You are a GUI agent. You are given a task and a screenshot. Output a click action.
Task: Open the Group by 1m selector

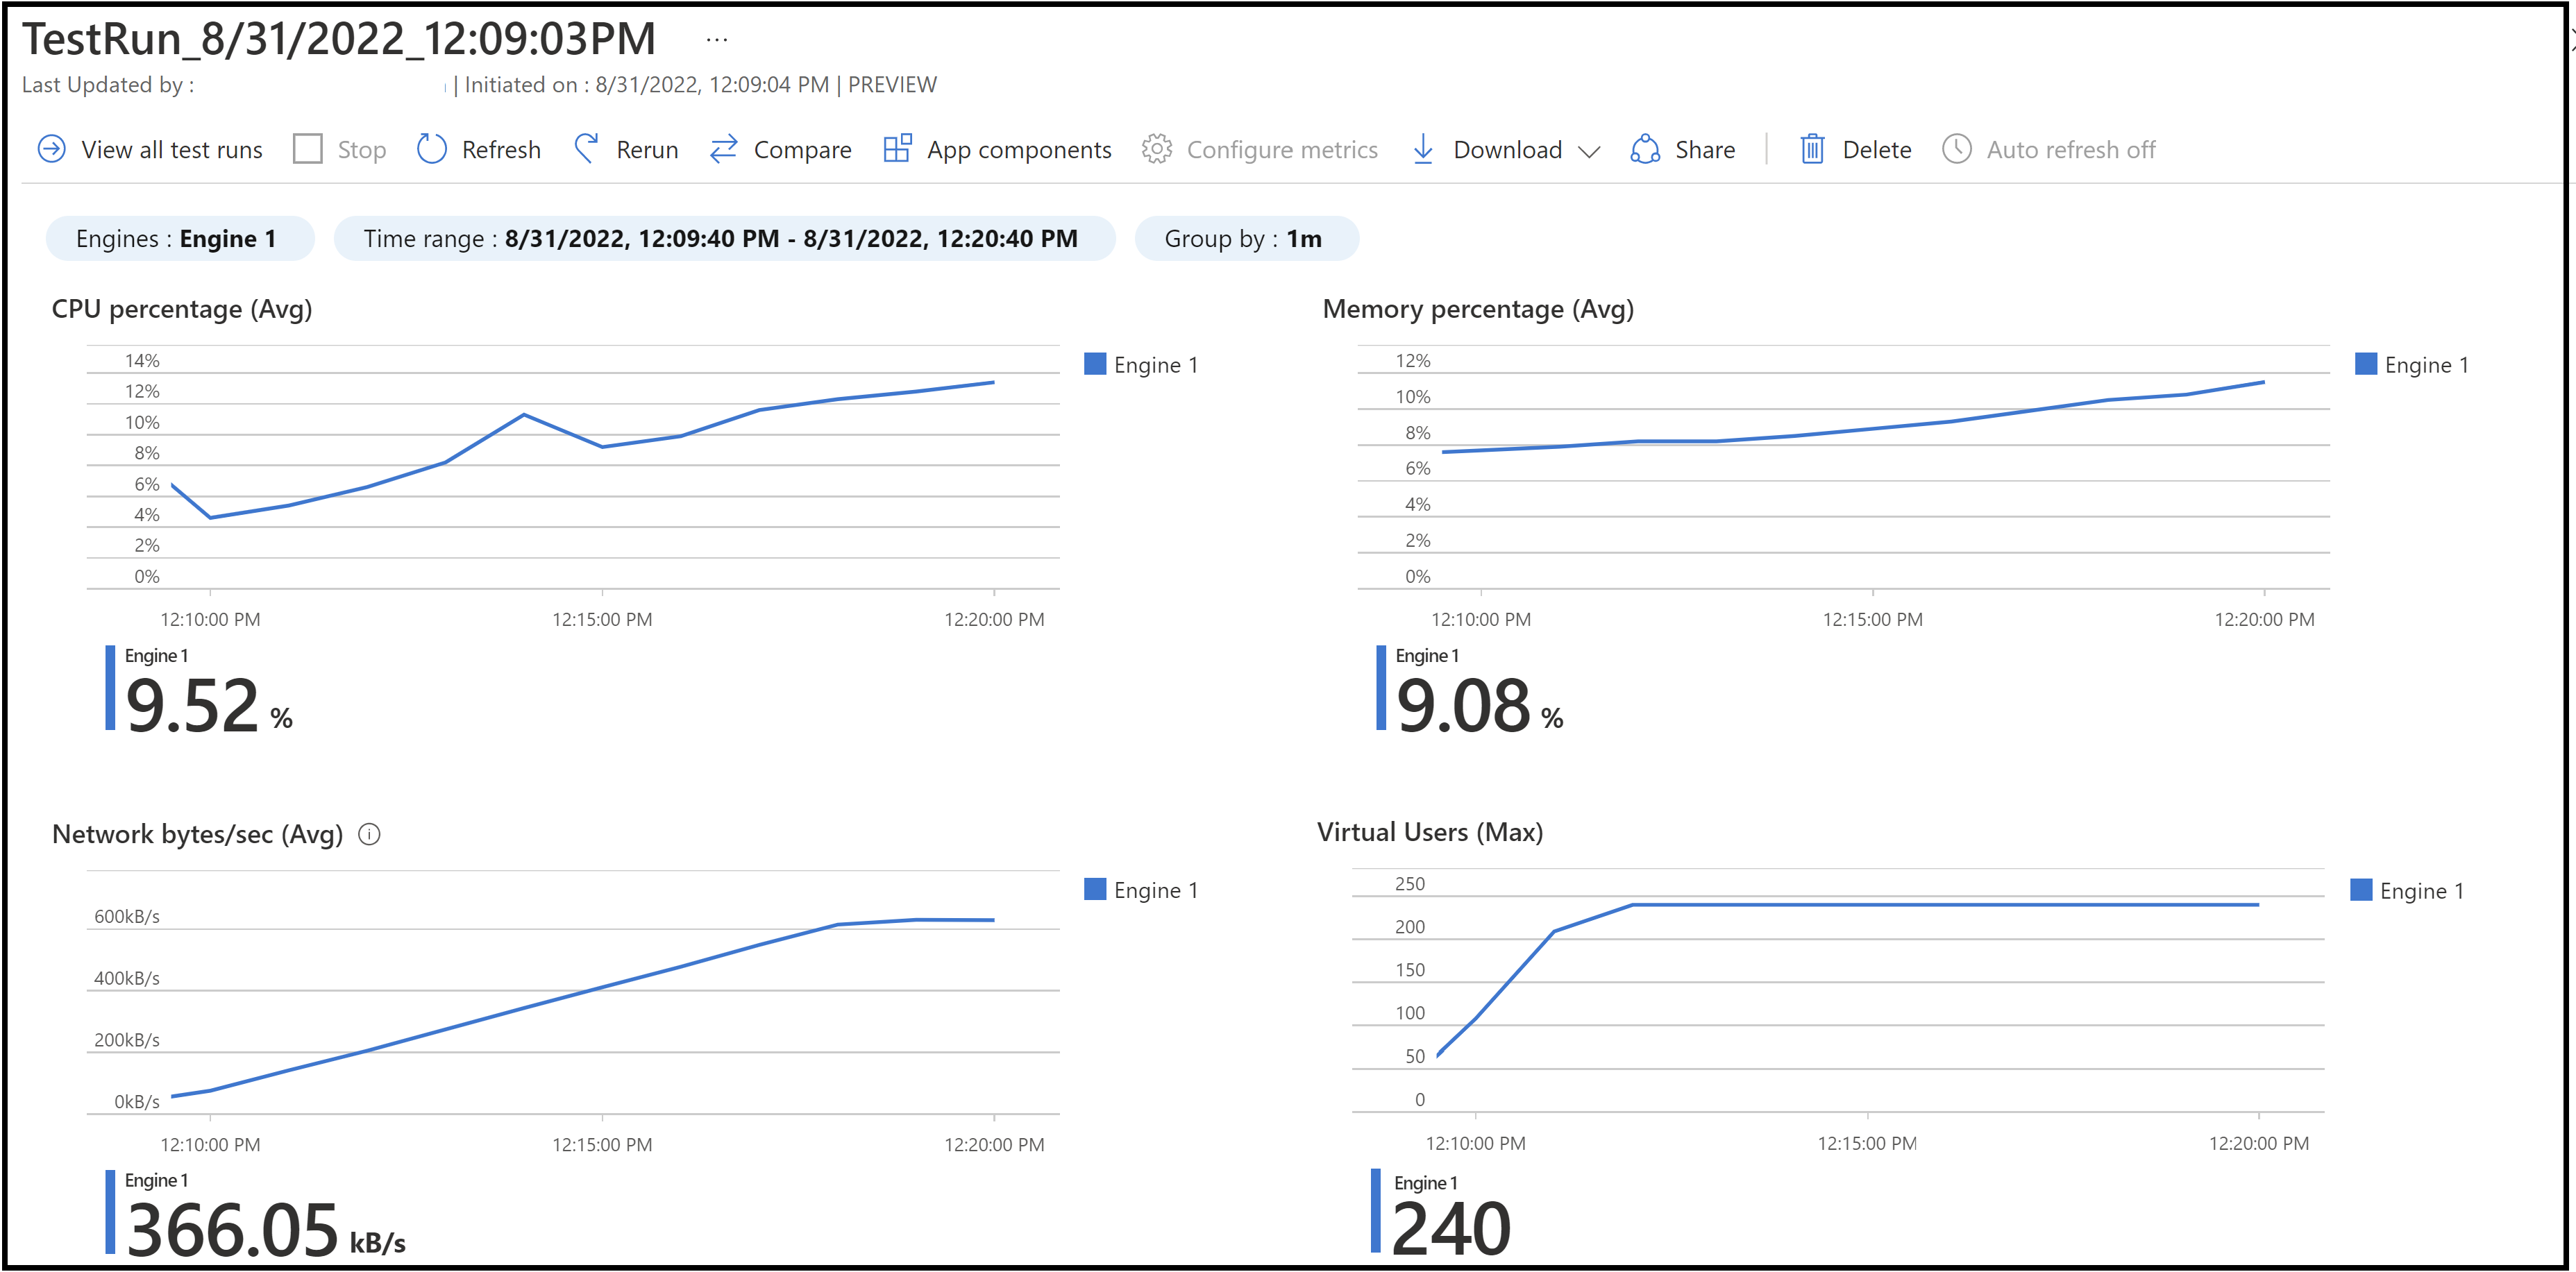pos(1245,239)
